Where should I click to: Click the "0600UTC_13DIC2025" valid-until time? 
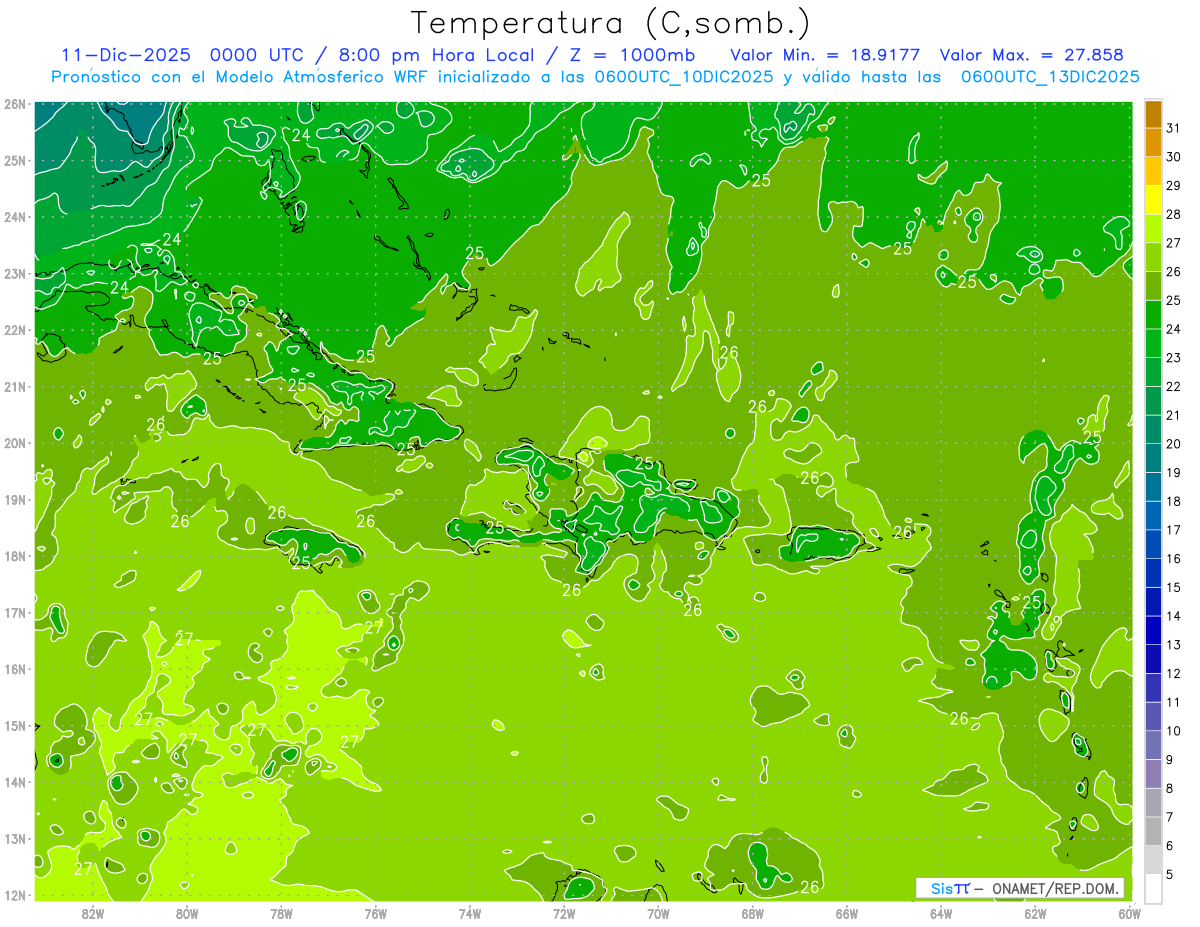1050,77
